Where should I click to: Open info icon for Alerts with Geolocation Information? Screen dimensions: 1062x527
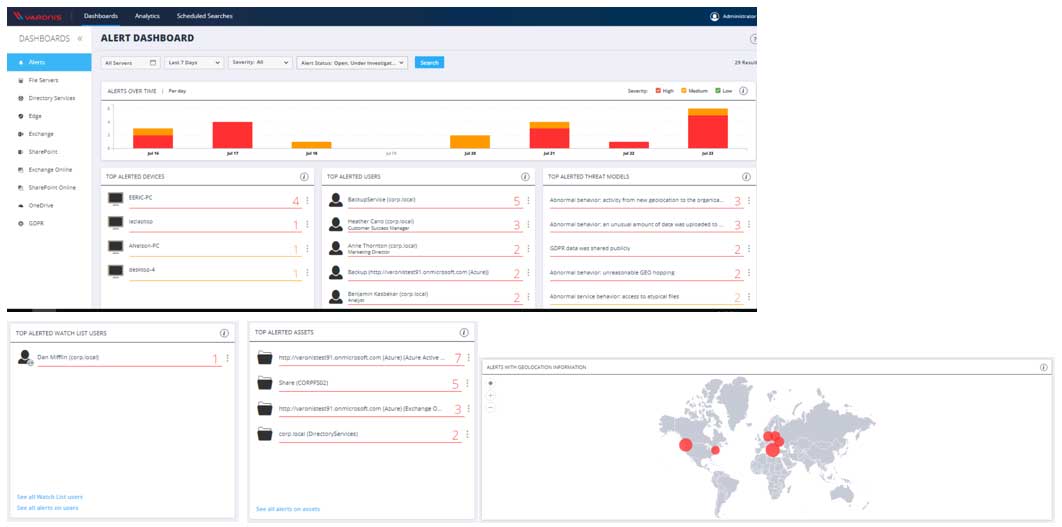(1044, 367)
